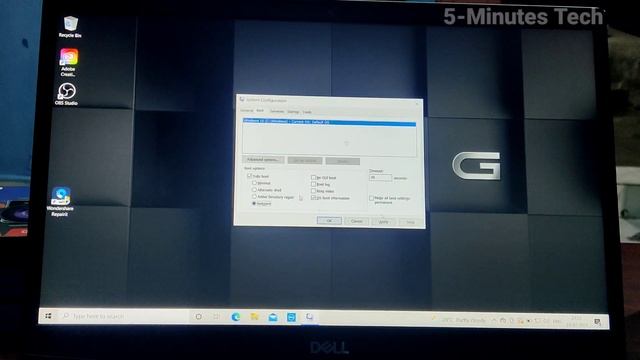Click the Delete boot entry button
The image size is (640, 360).
(x=342, y=161)
